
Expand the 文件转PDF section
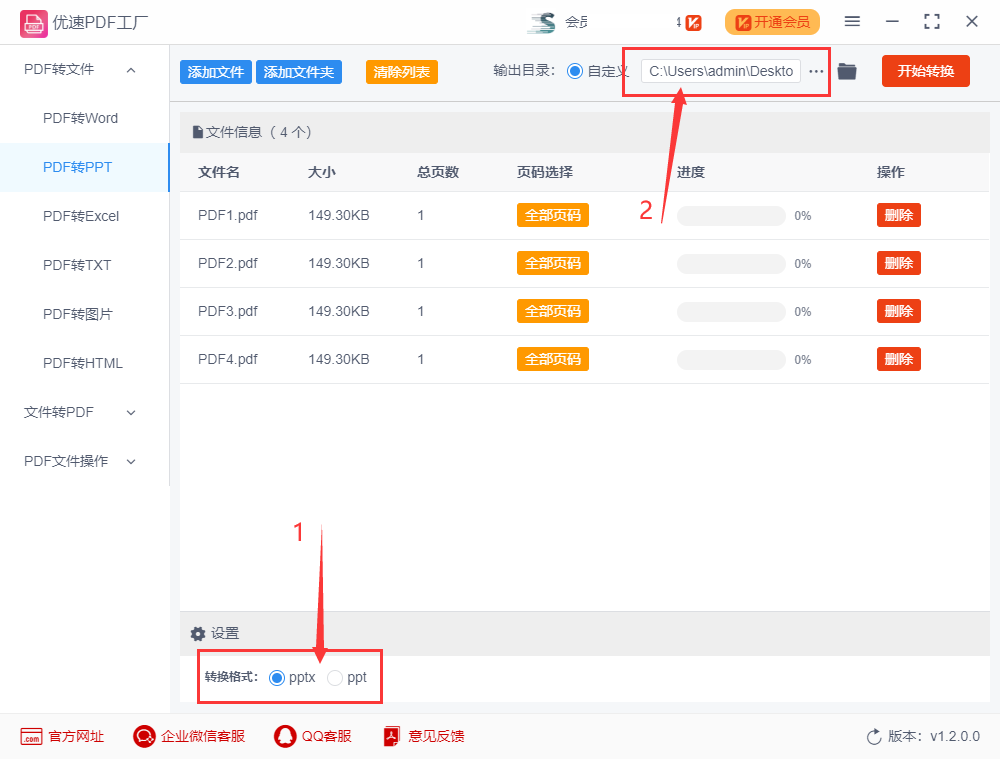pyautogui.click(x=131, y=413)
